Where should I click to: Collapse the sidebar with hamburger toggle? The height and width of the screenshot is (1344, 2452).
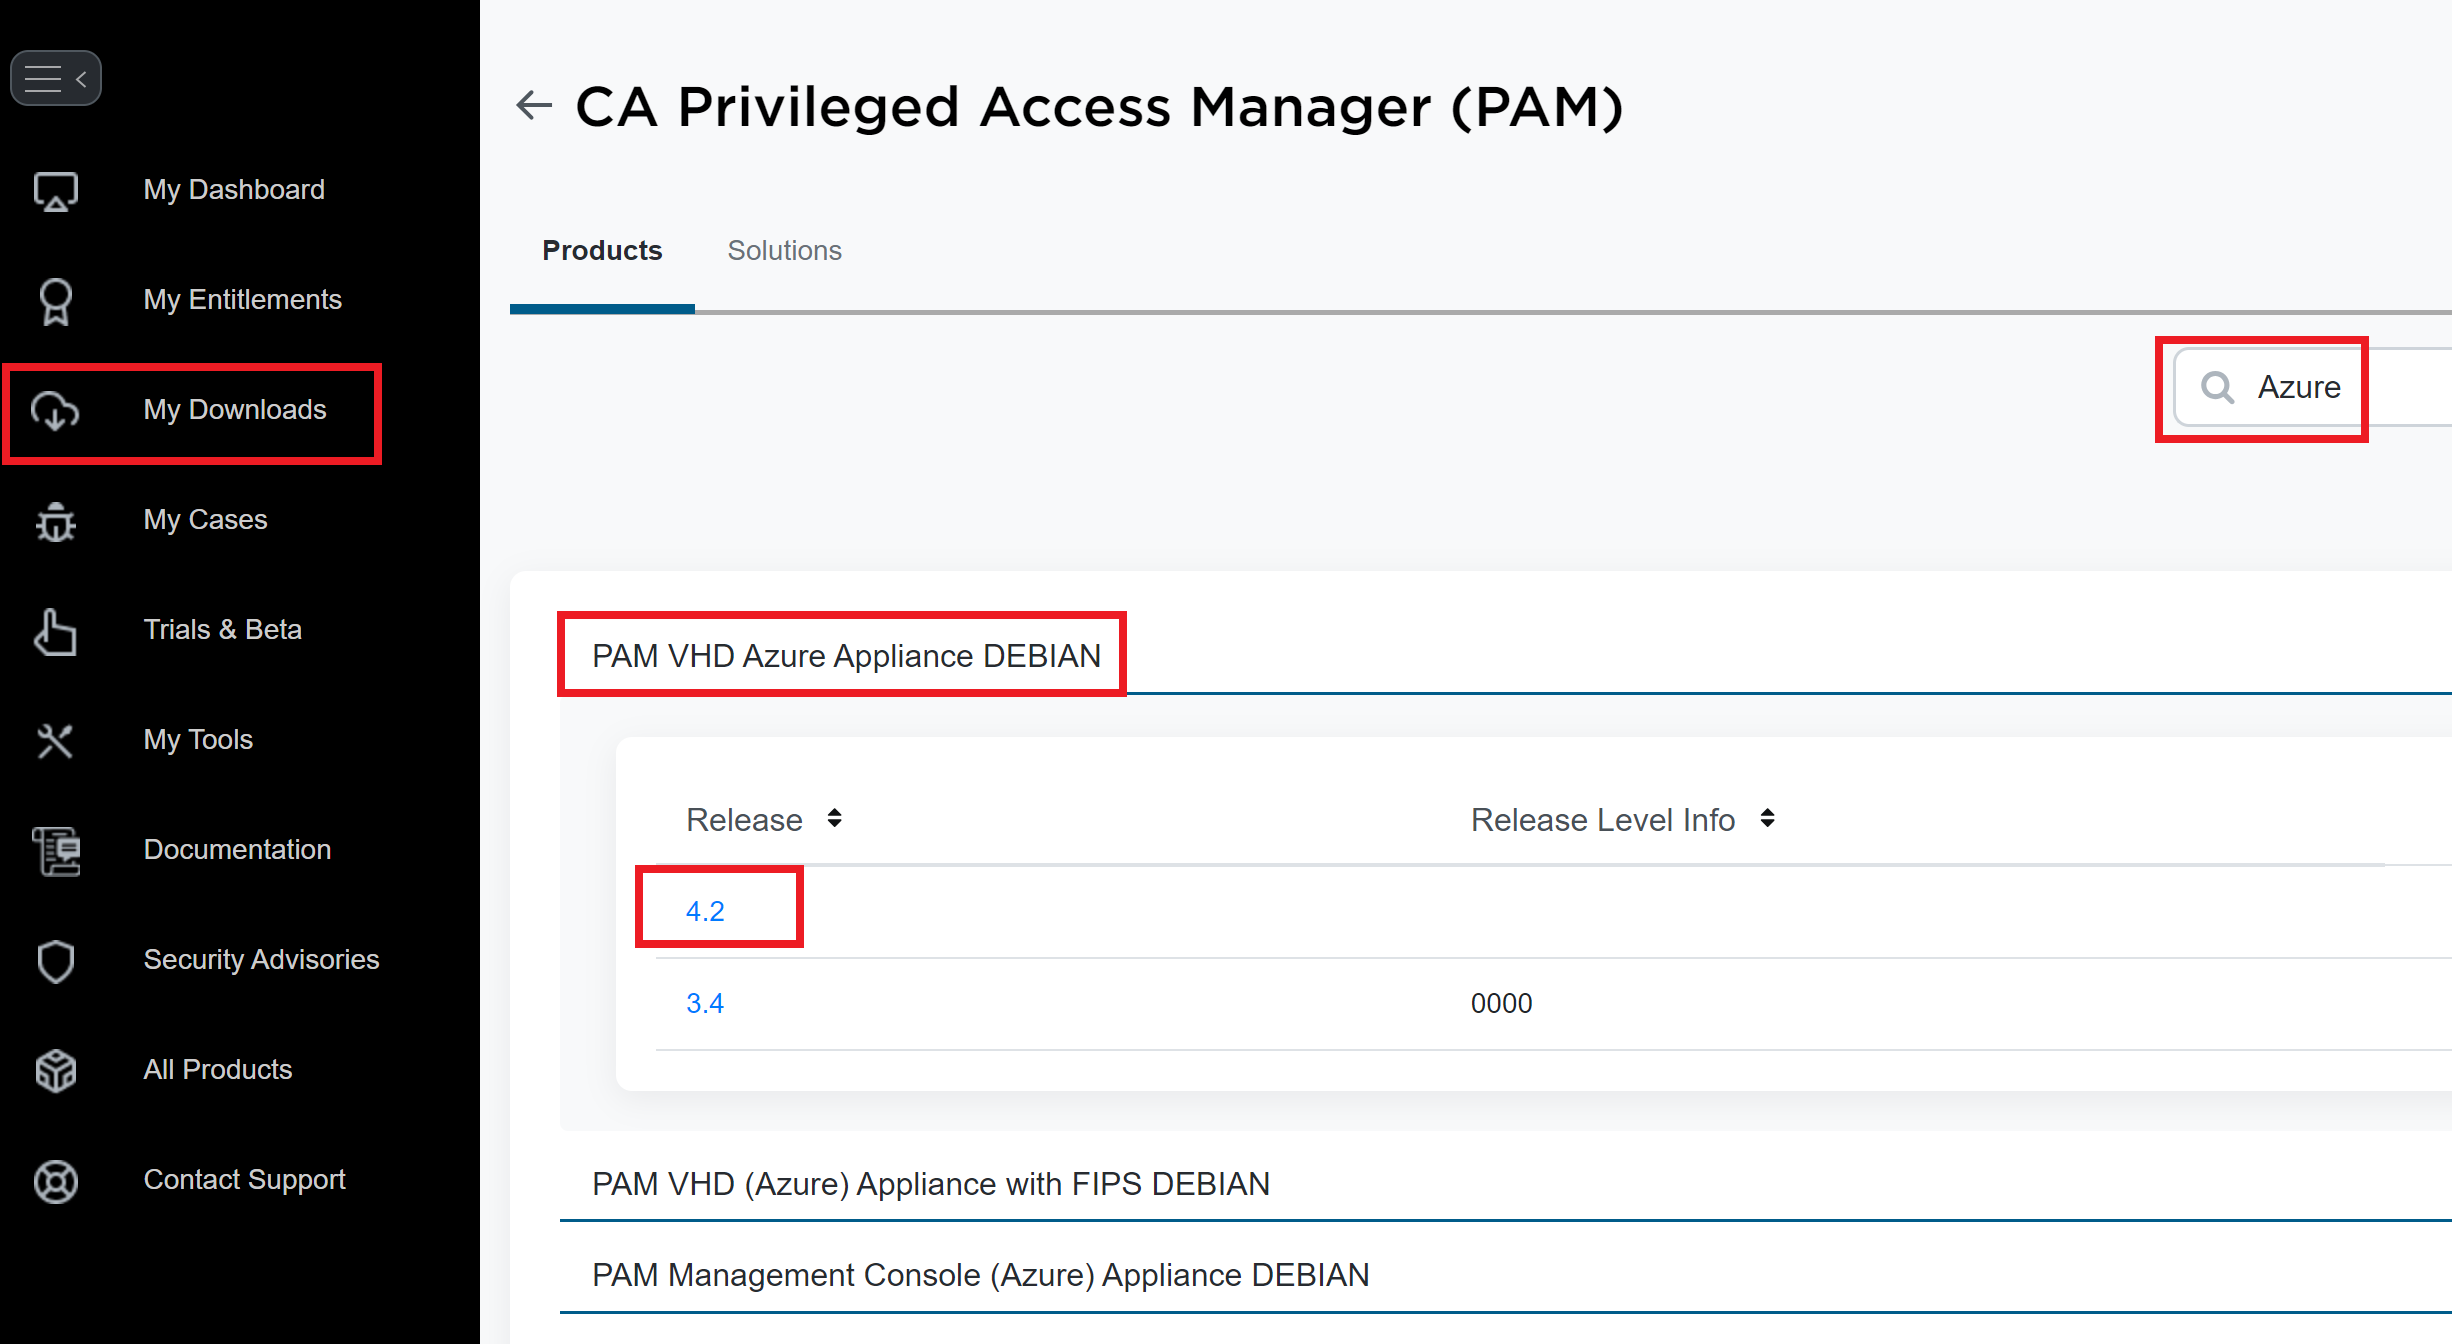point(56,78)
